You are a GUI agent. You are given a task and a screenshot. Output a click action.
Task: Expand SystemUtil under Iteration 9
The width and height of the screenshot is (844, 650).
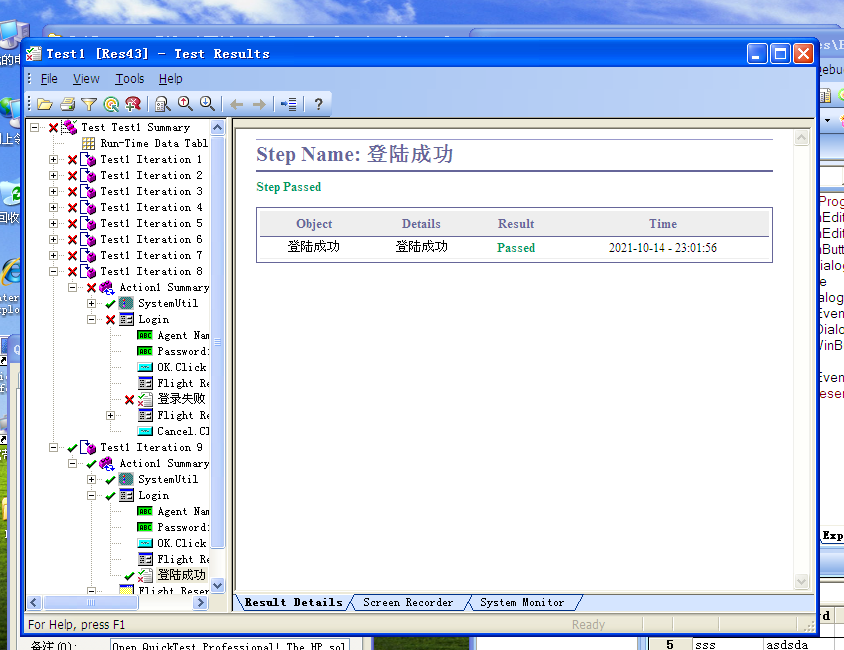point(92,479)
